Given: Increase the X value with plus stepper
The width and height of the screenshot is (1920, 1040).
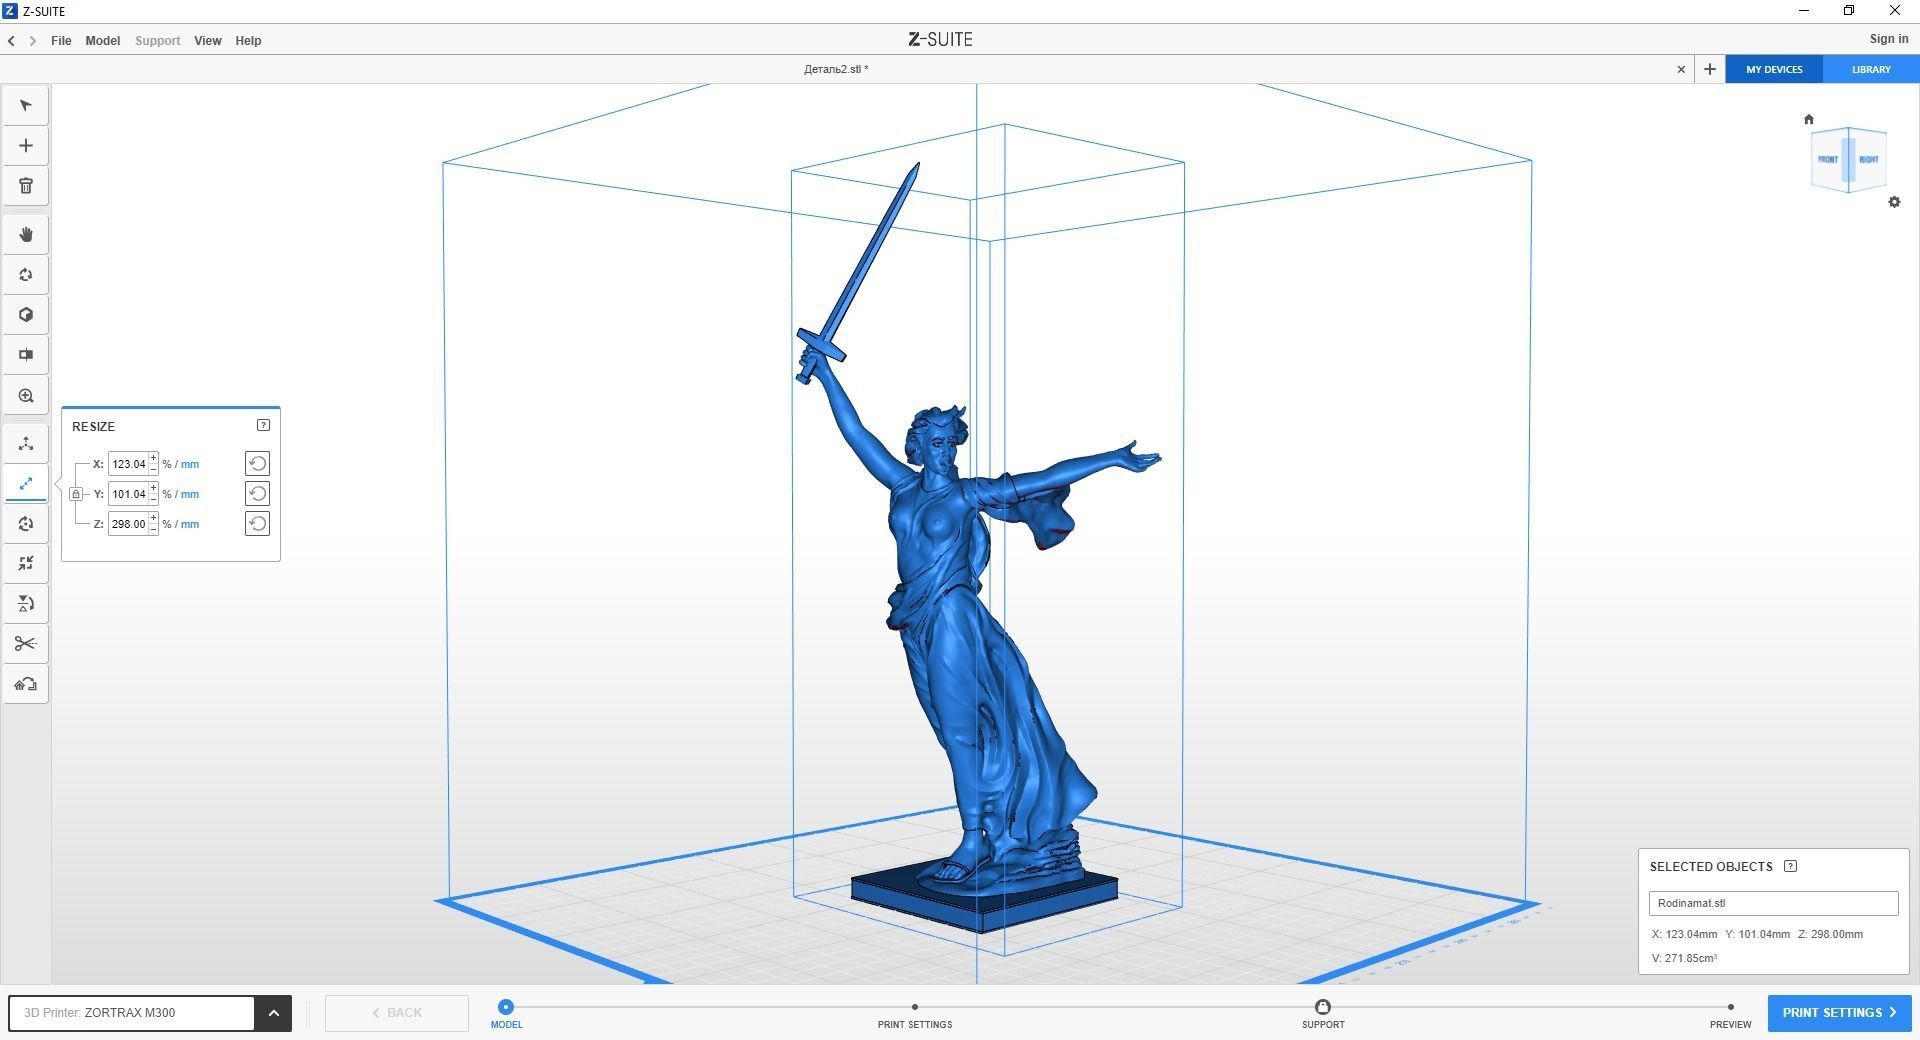Looking at the screenshot, I should click(153, 459).
